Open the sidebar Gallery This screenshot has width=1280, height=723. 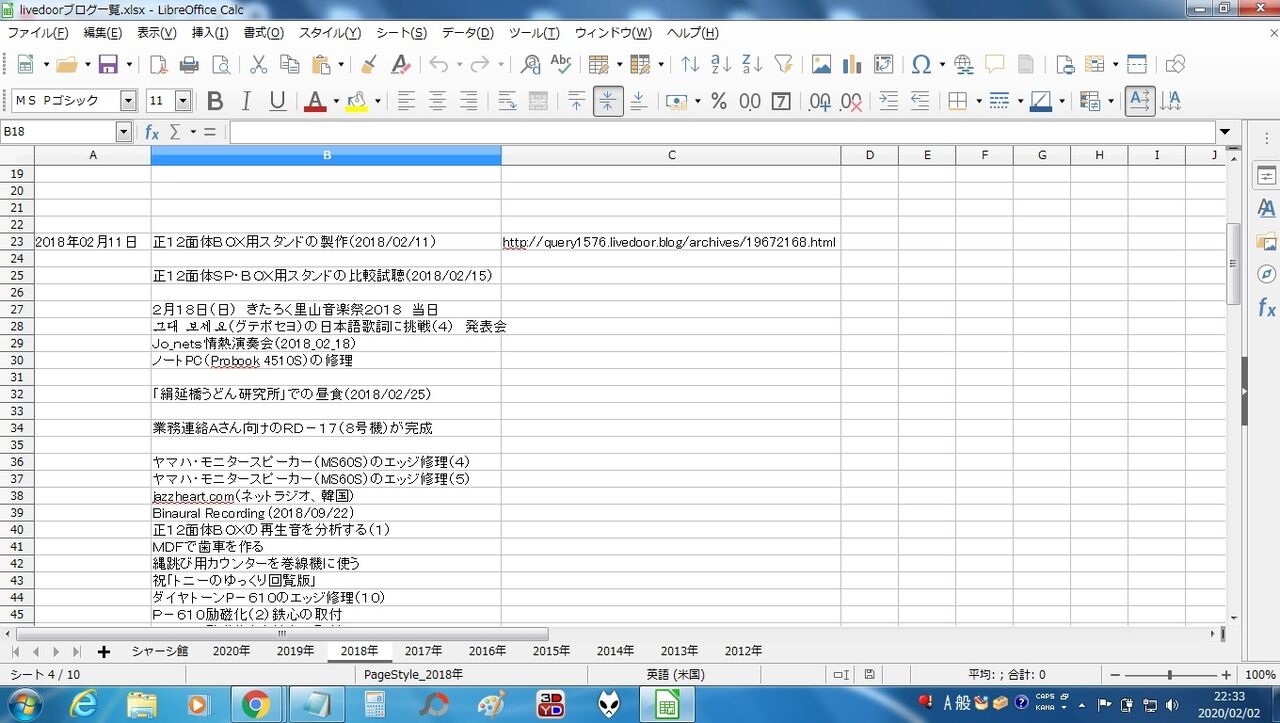pos(1267,241)
